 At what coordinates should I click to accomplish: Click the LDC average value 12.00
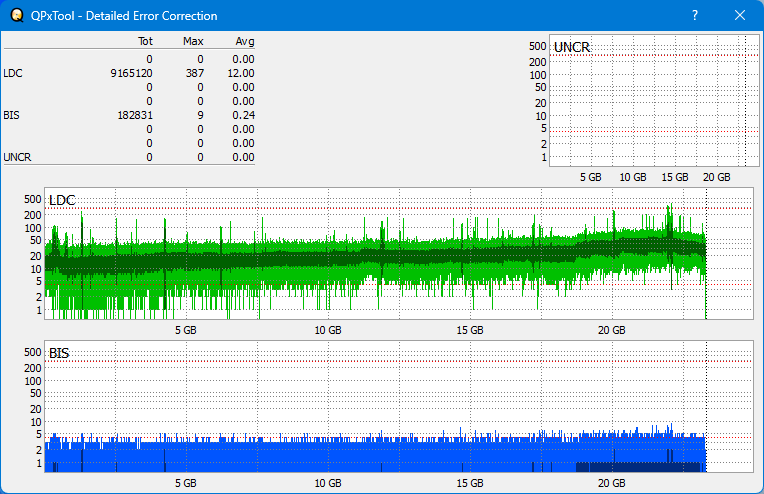241,73
